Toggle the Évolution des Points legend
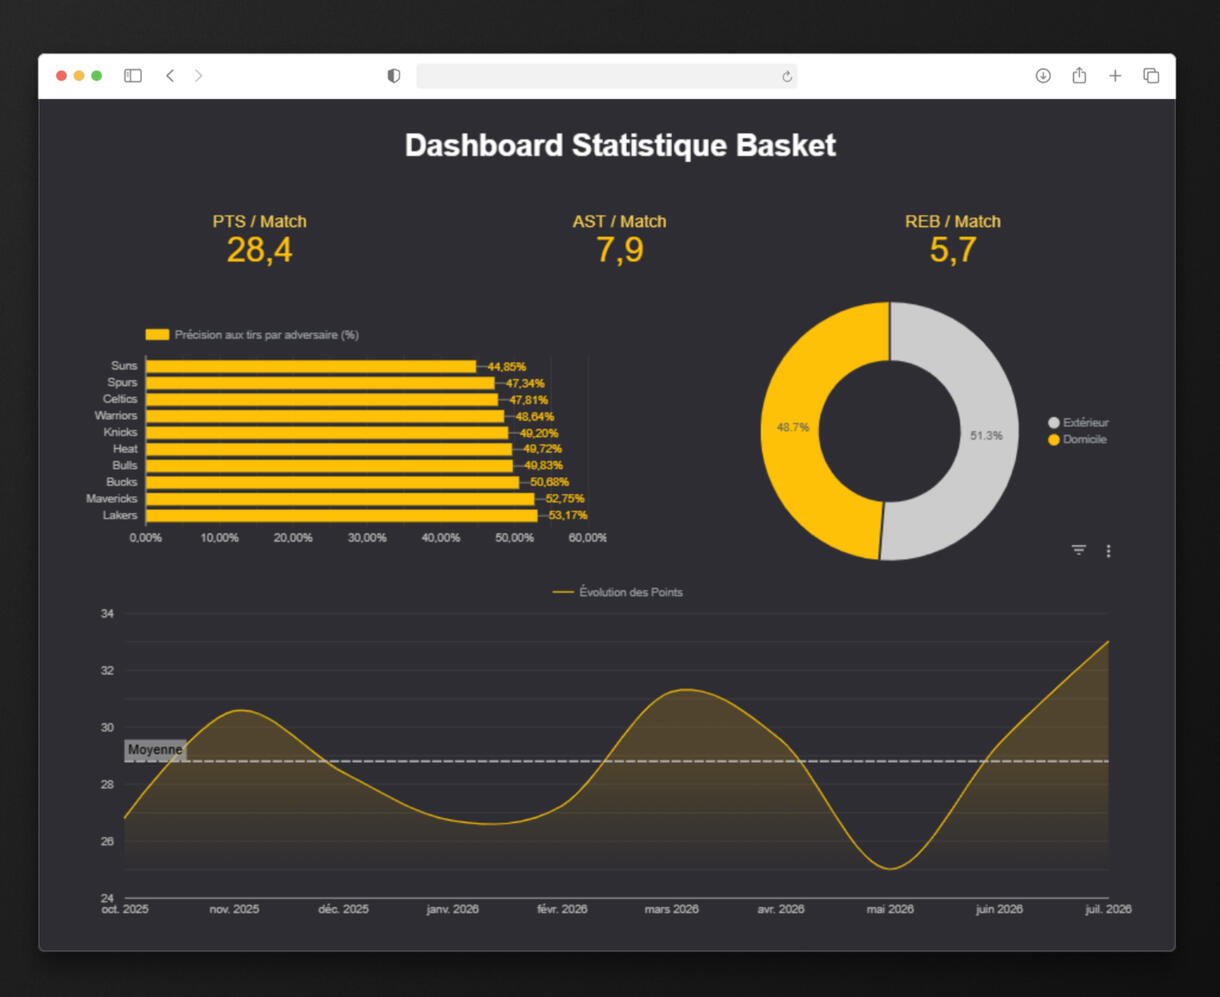 pyautogui.click(x=618, y=592)
